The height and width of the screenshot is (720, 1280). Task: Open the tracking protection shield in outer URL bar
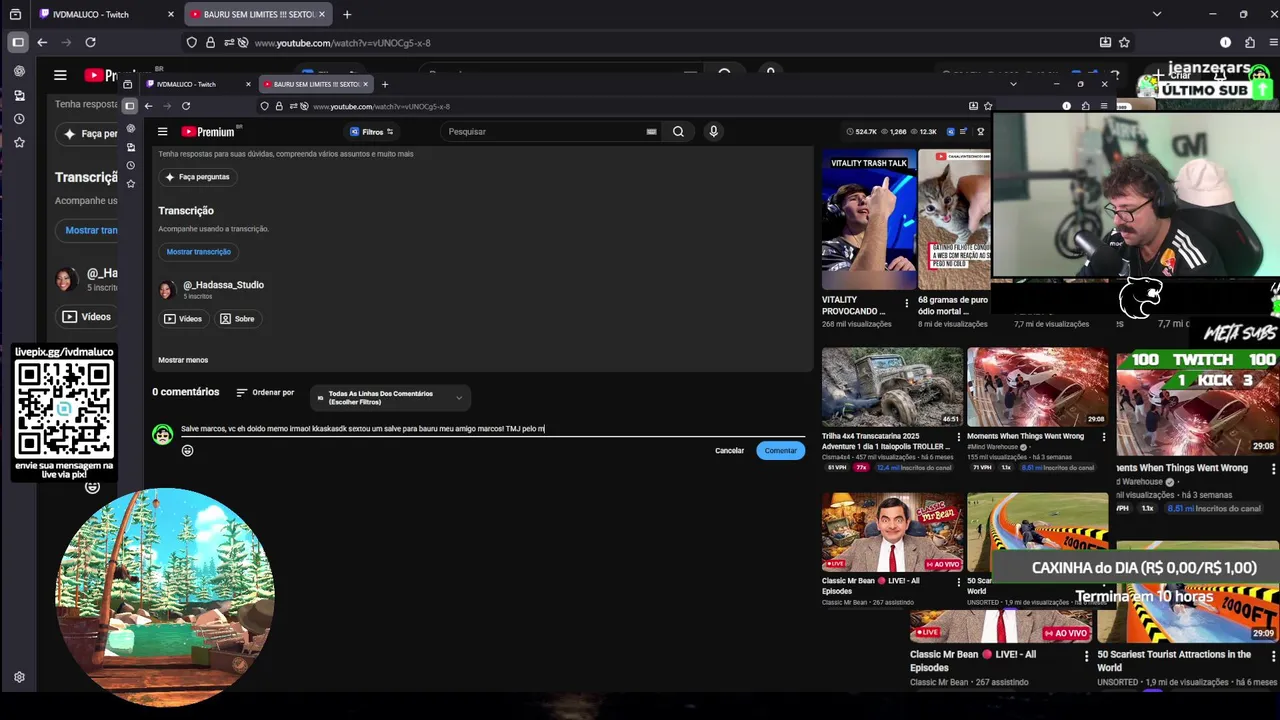click(x=192, y=43)
